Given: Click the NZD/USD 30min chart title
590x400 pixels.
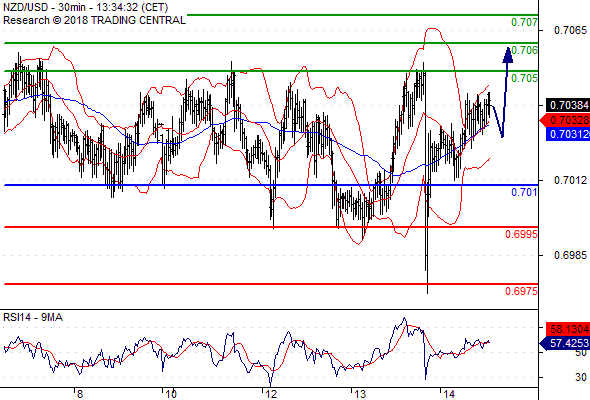Looking at the screenshot, I should 85,7.
